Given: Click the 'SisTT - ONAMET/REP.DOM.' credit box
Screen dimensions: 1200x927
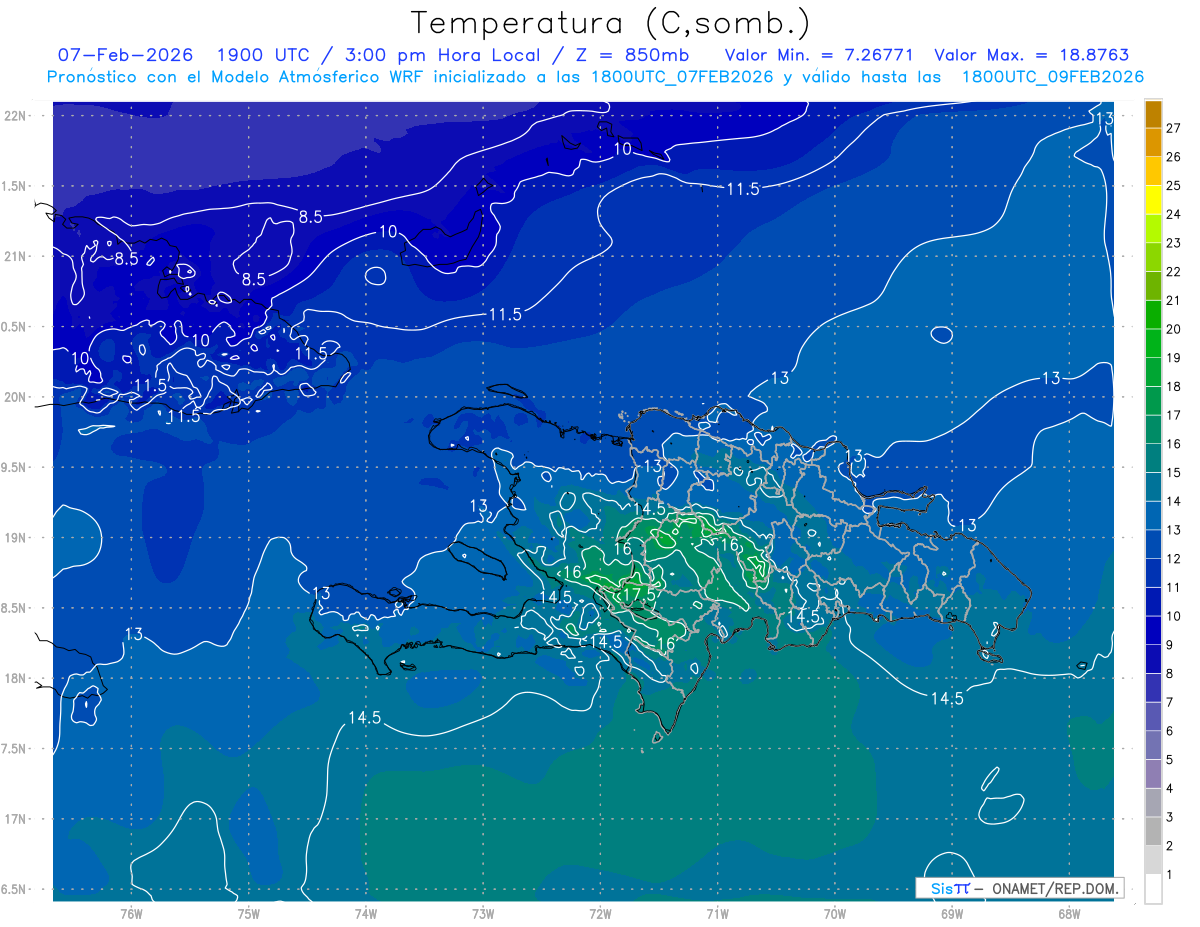Looking at the screenshot, I should click(x=1020, y=888).
